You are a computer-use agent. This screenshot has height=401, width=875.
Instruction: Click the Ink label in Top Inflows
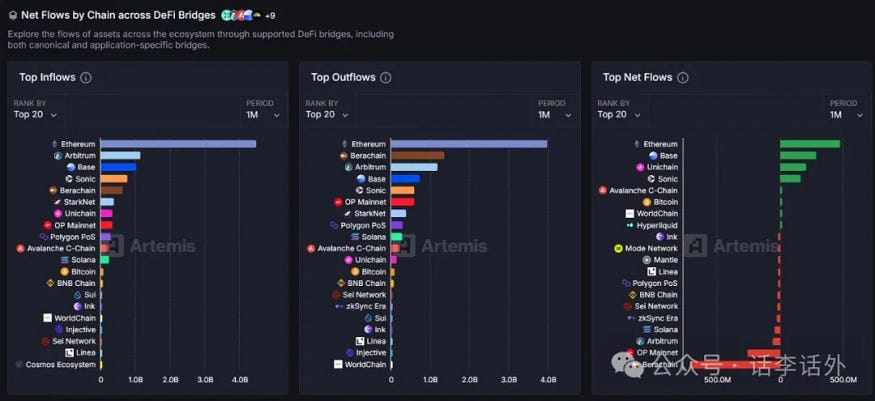[x=90, y=306]
